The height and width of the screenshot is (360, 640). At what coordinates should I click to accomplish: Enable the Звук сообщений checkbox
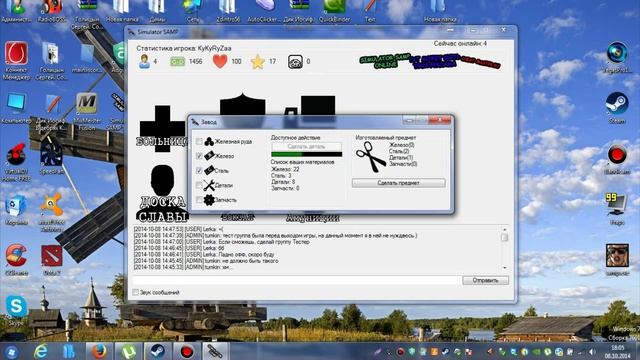[x=136, y=292]
